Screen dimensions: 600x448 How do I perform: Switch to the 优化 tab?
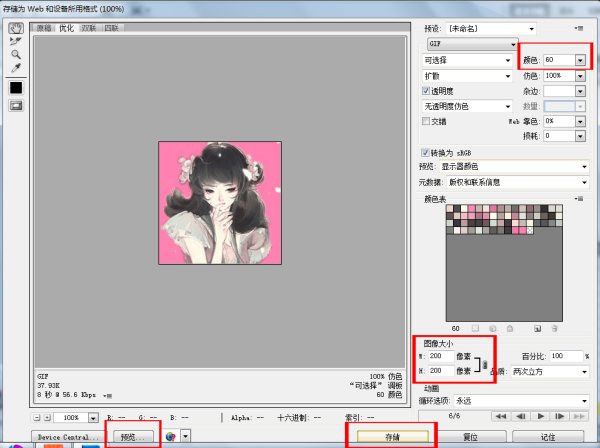pos(67,28)
